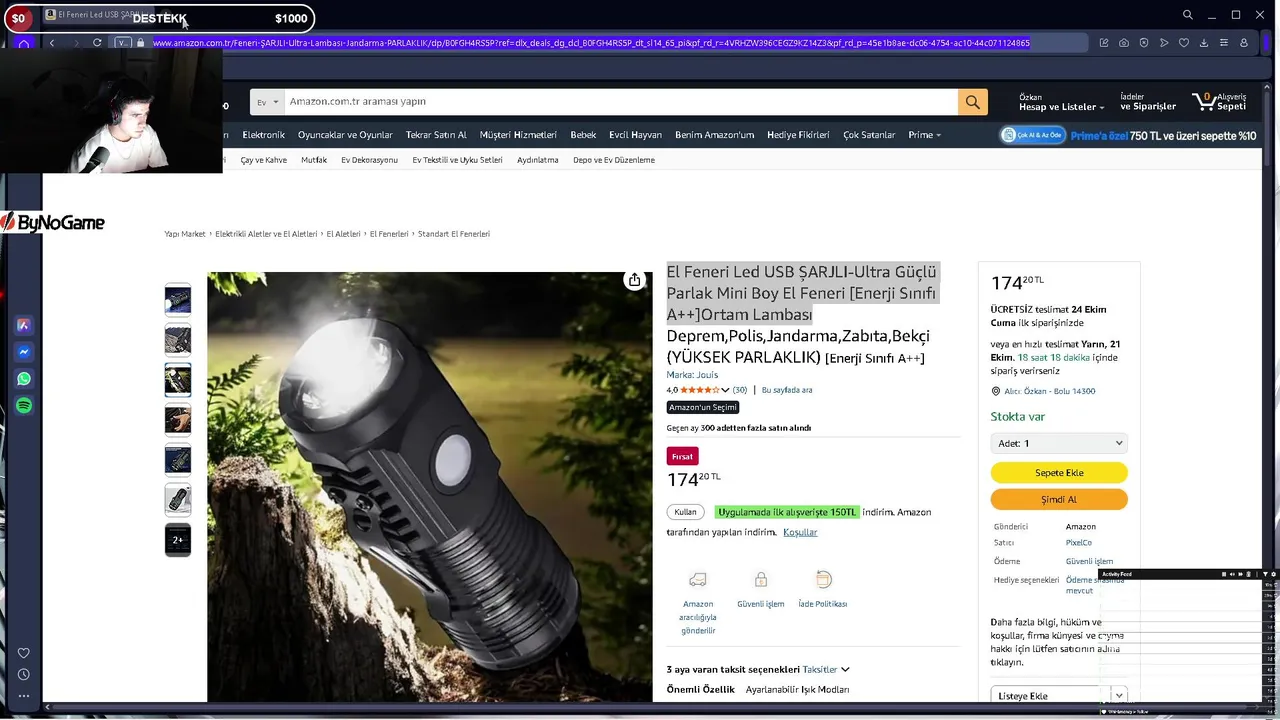Select the 2+ more images thumbnail
The height and width of the screenshot is (720, 1280).
(x=178, y=540)
